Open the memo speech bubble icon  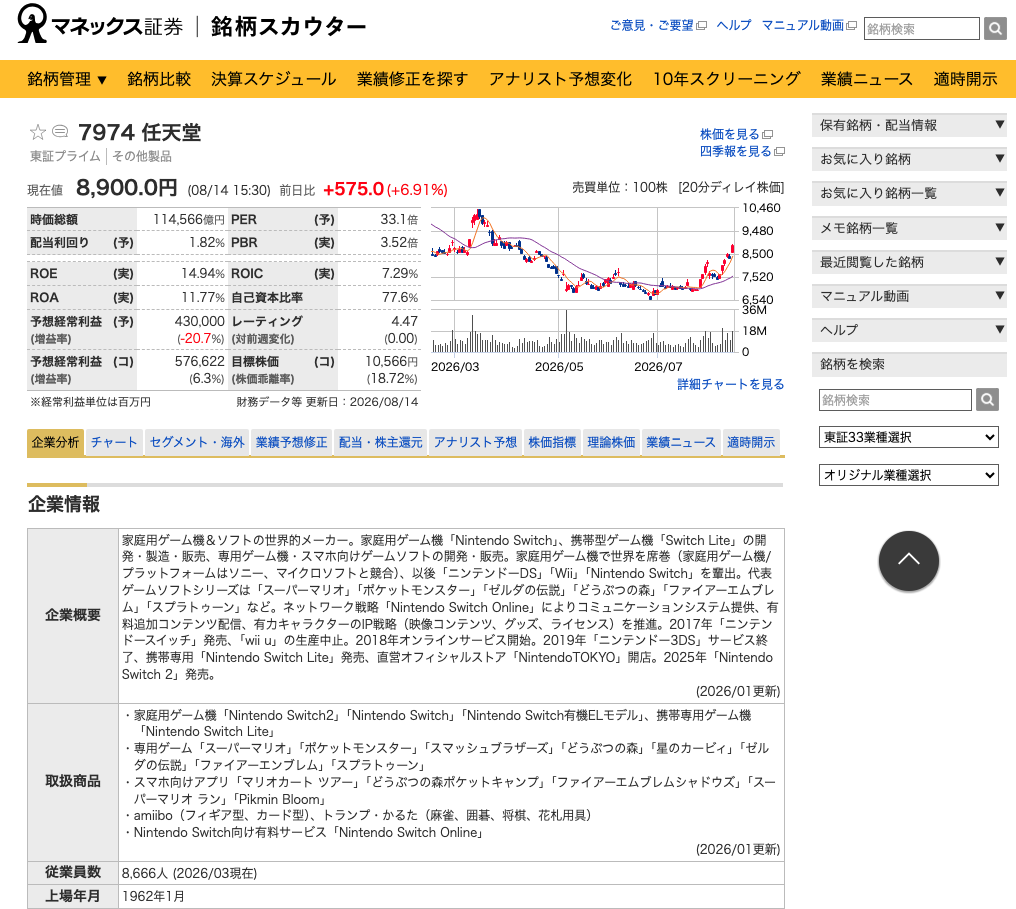pos(60,132)
